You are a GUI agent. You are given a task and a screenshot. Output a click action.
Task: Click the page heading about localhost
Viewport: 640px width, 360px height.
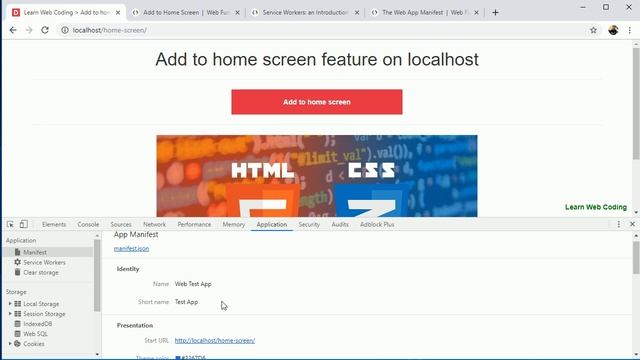coord(317,60)
